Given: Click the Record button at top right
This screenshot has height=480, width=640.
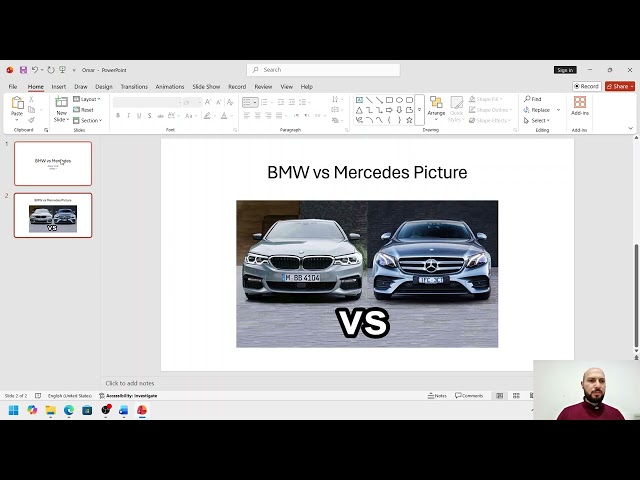Looking at the screenshot, I should (x=587, y=86).
